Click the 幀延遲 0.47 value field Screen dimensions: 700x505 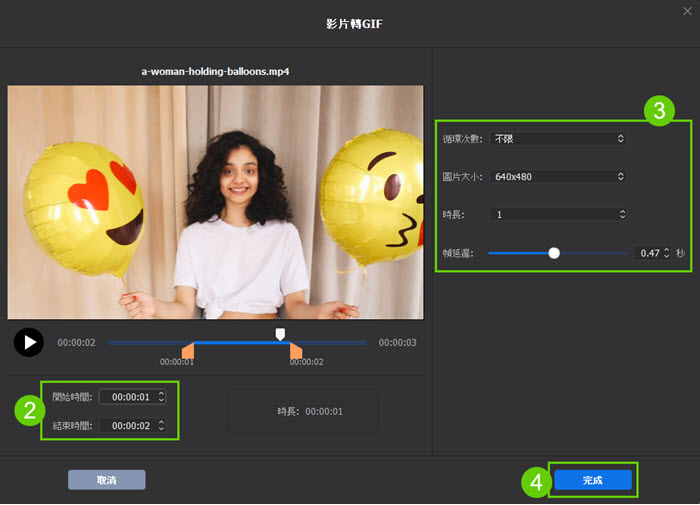(x=650, y=253)
